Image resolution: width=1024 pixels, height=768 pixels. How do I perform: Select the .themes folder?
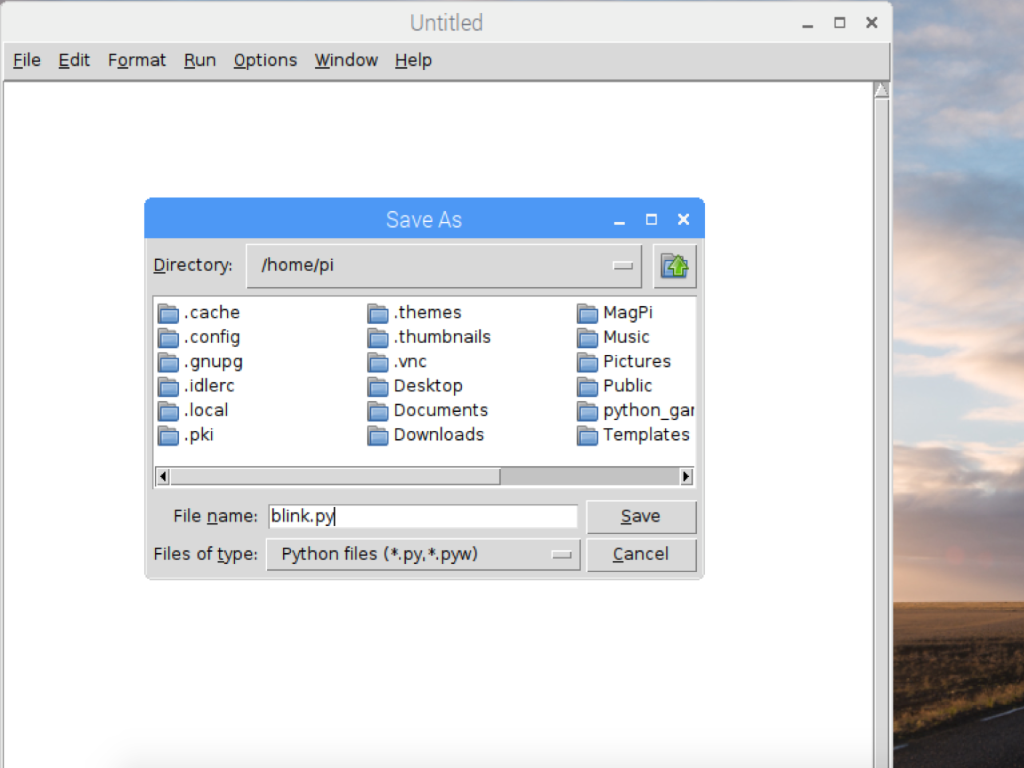click(415, 313)
